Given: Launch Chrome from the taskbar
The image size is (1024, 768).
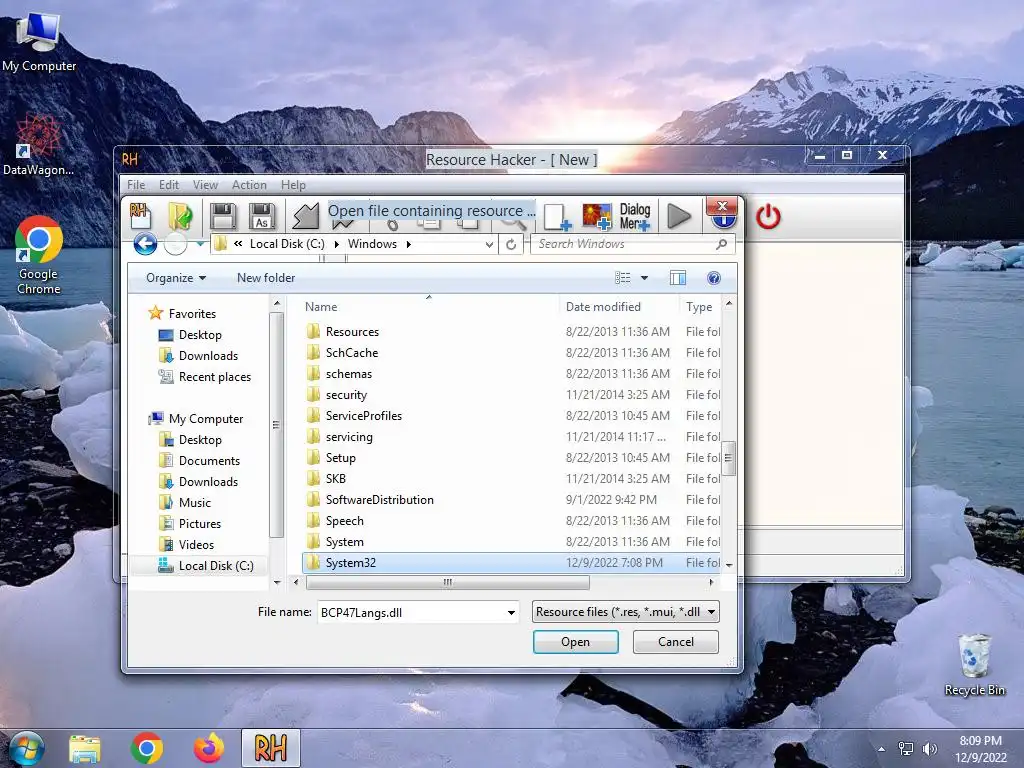Looking at the screenshot, I should click(x=147, y=748).
